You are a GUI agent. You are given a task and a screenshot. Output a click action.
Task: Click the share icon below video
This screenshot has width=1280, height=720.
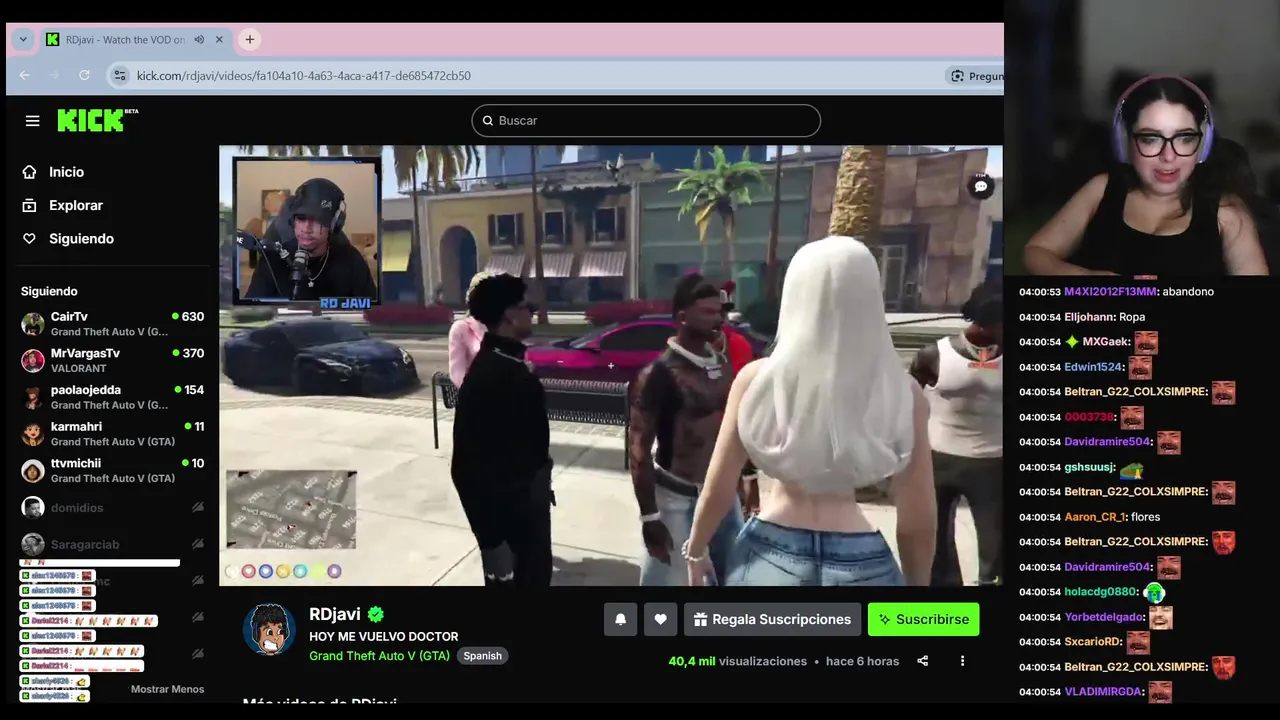[x=923, y=661]
